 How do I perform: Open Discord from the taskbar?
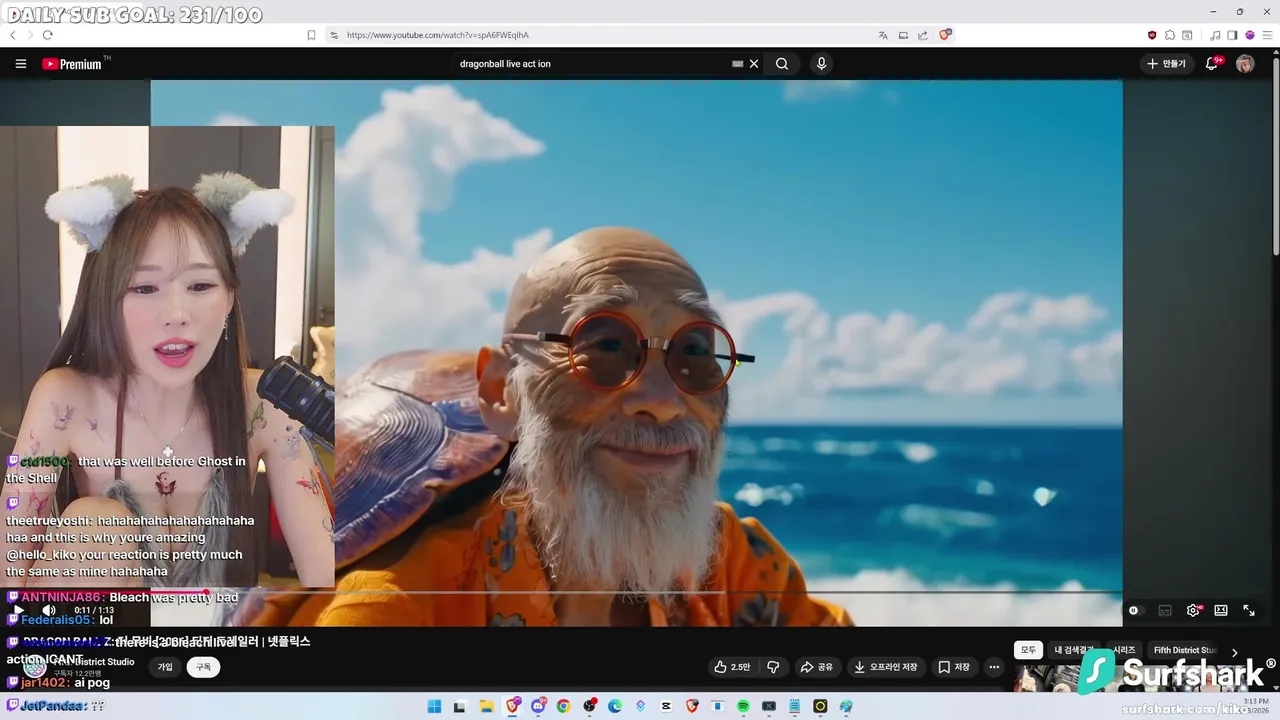(538, 706)
